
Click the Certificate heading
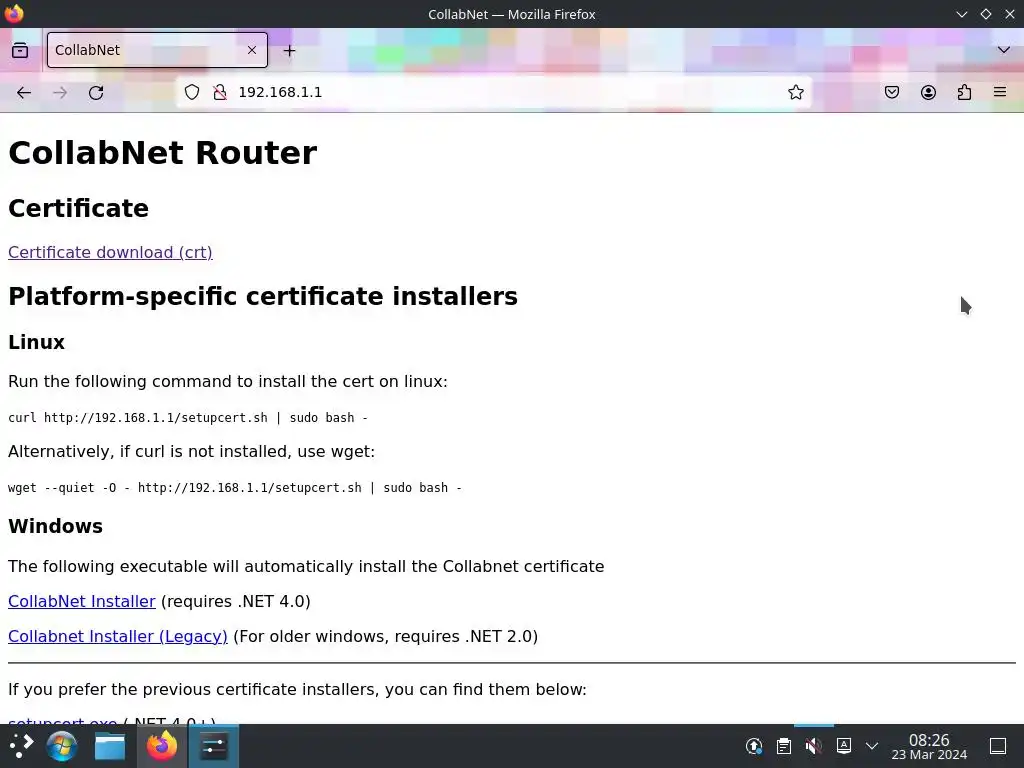78,208
